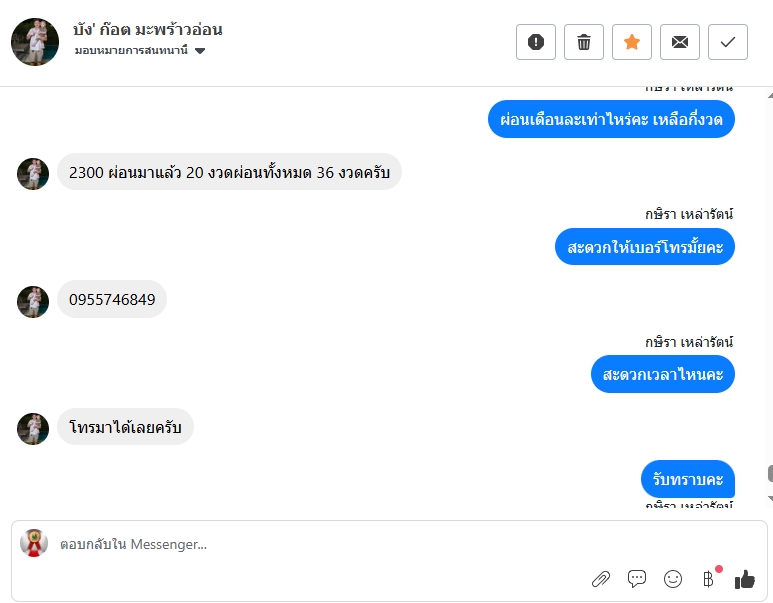Screen dimensions: 773x603
Task: Open customer profile picture in header
Action: tap(35, 42)
